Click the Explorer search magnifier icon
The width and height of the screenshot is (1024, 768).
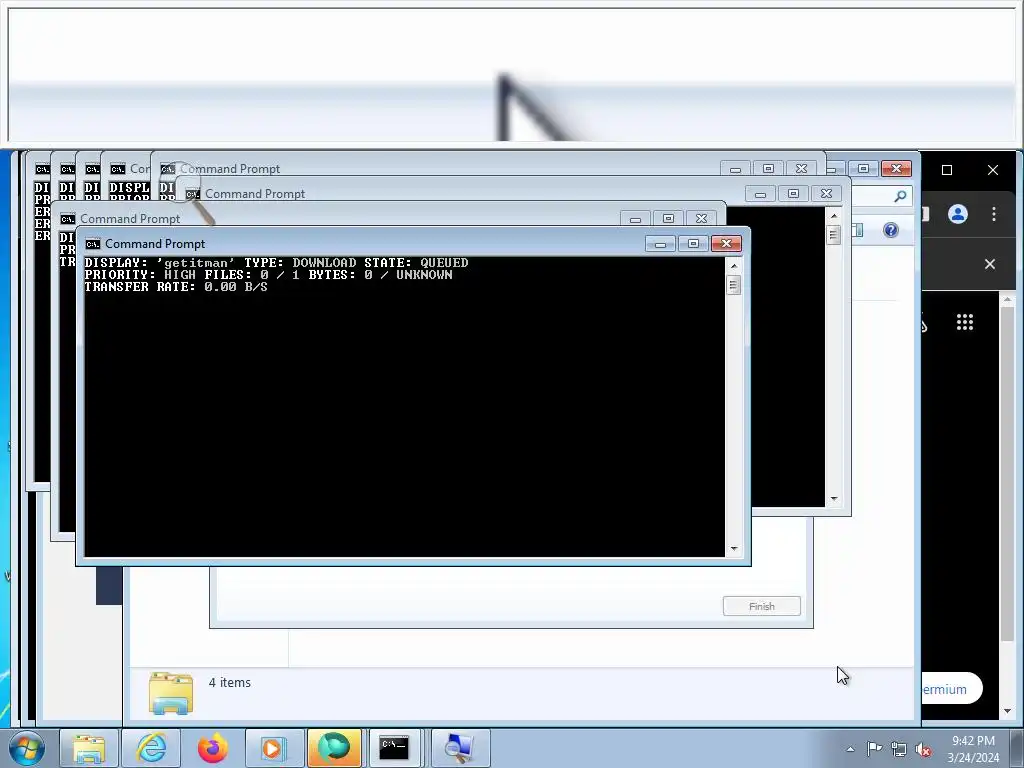click(x=900, y=196)
